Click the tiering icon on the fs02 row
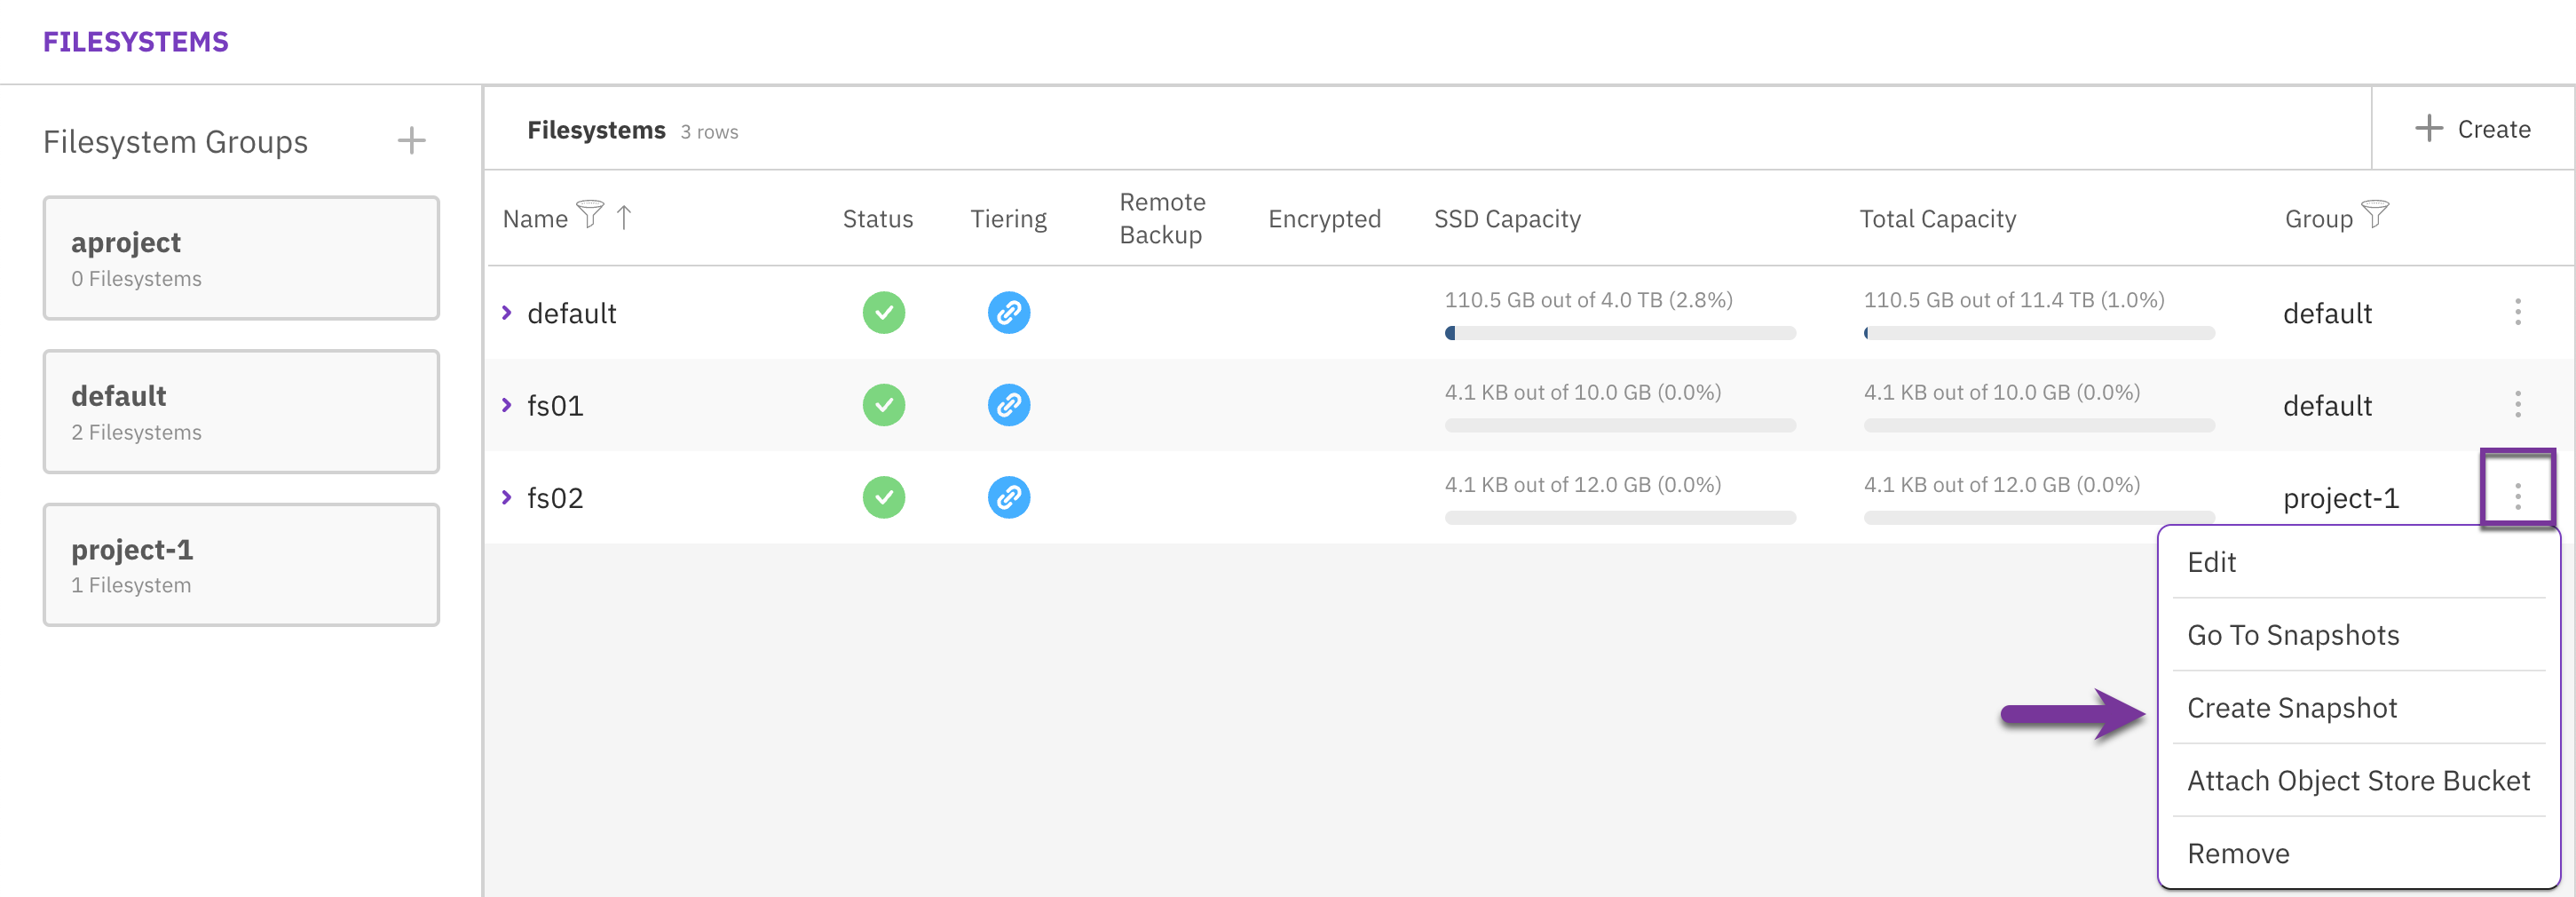The image size is (2576, 897). 1008,497
